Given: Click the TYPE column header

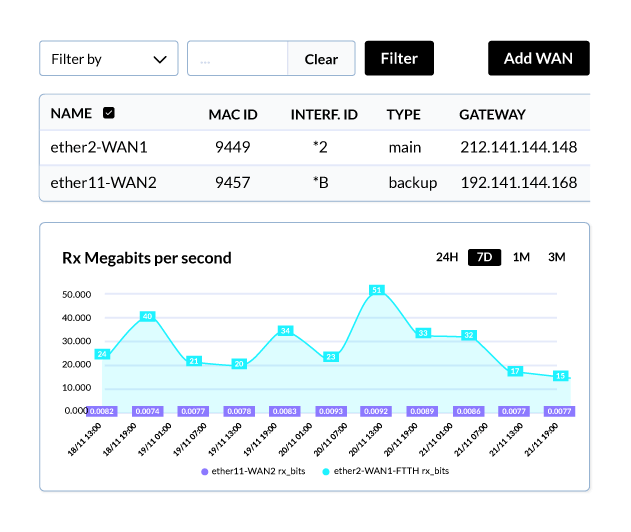Looking at the screenshot, I should tap(404, 115).
